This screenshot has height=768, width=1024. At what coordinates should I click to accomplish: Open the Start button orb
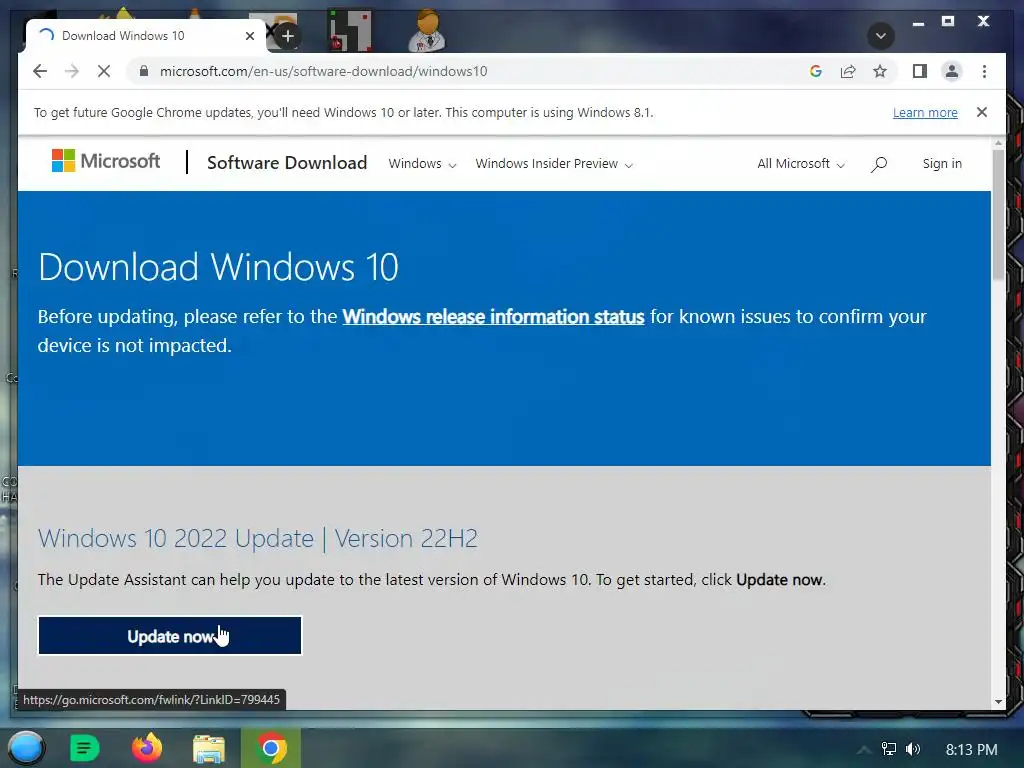point(26,748)
